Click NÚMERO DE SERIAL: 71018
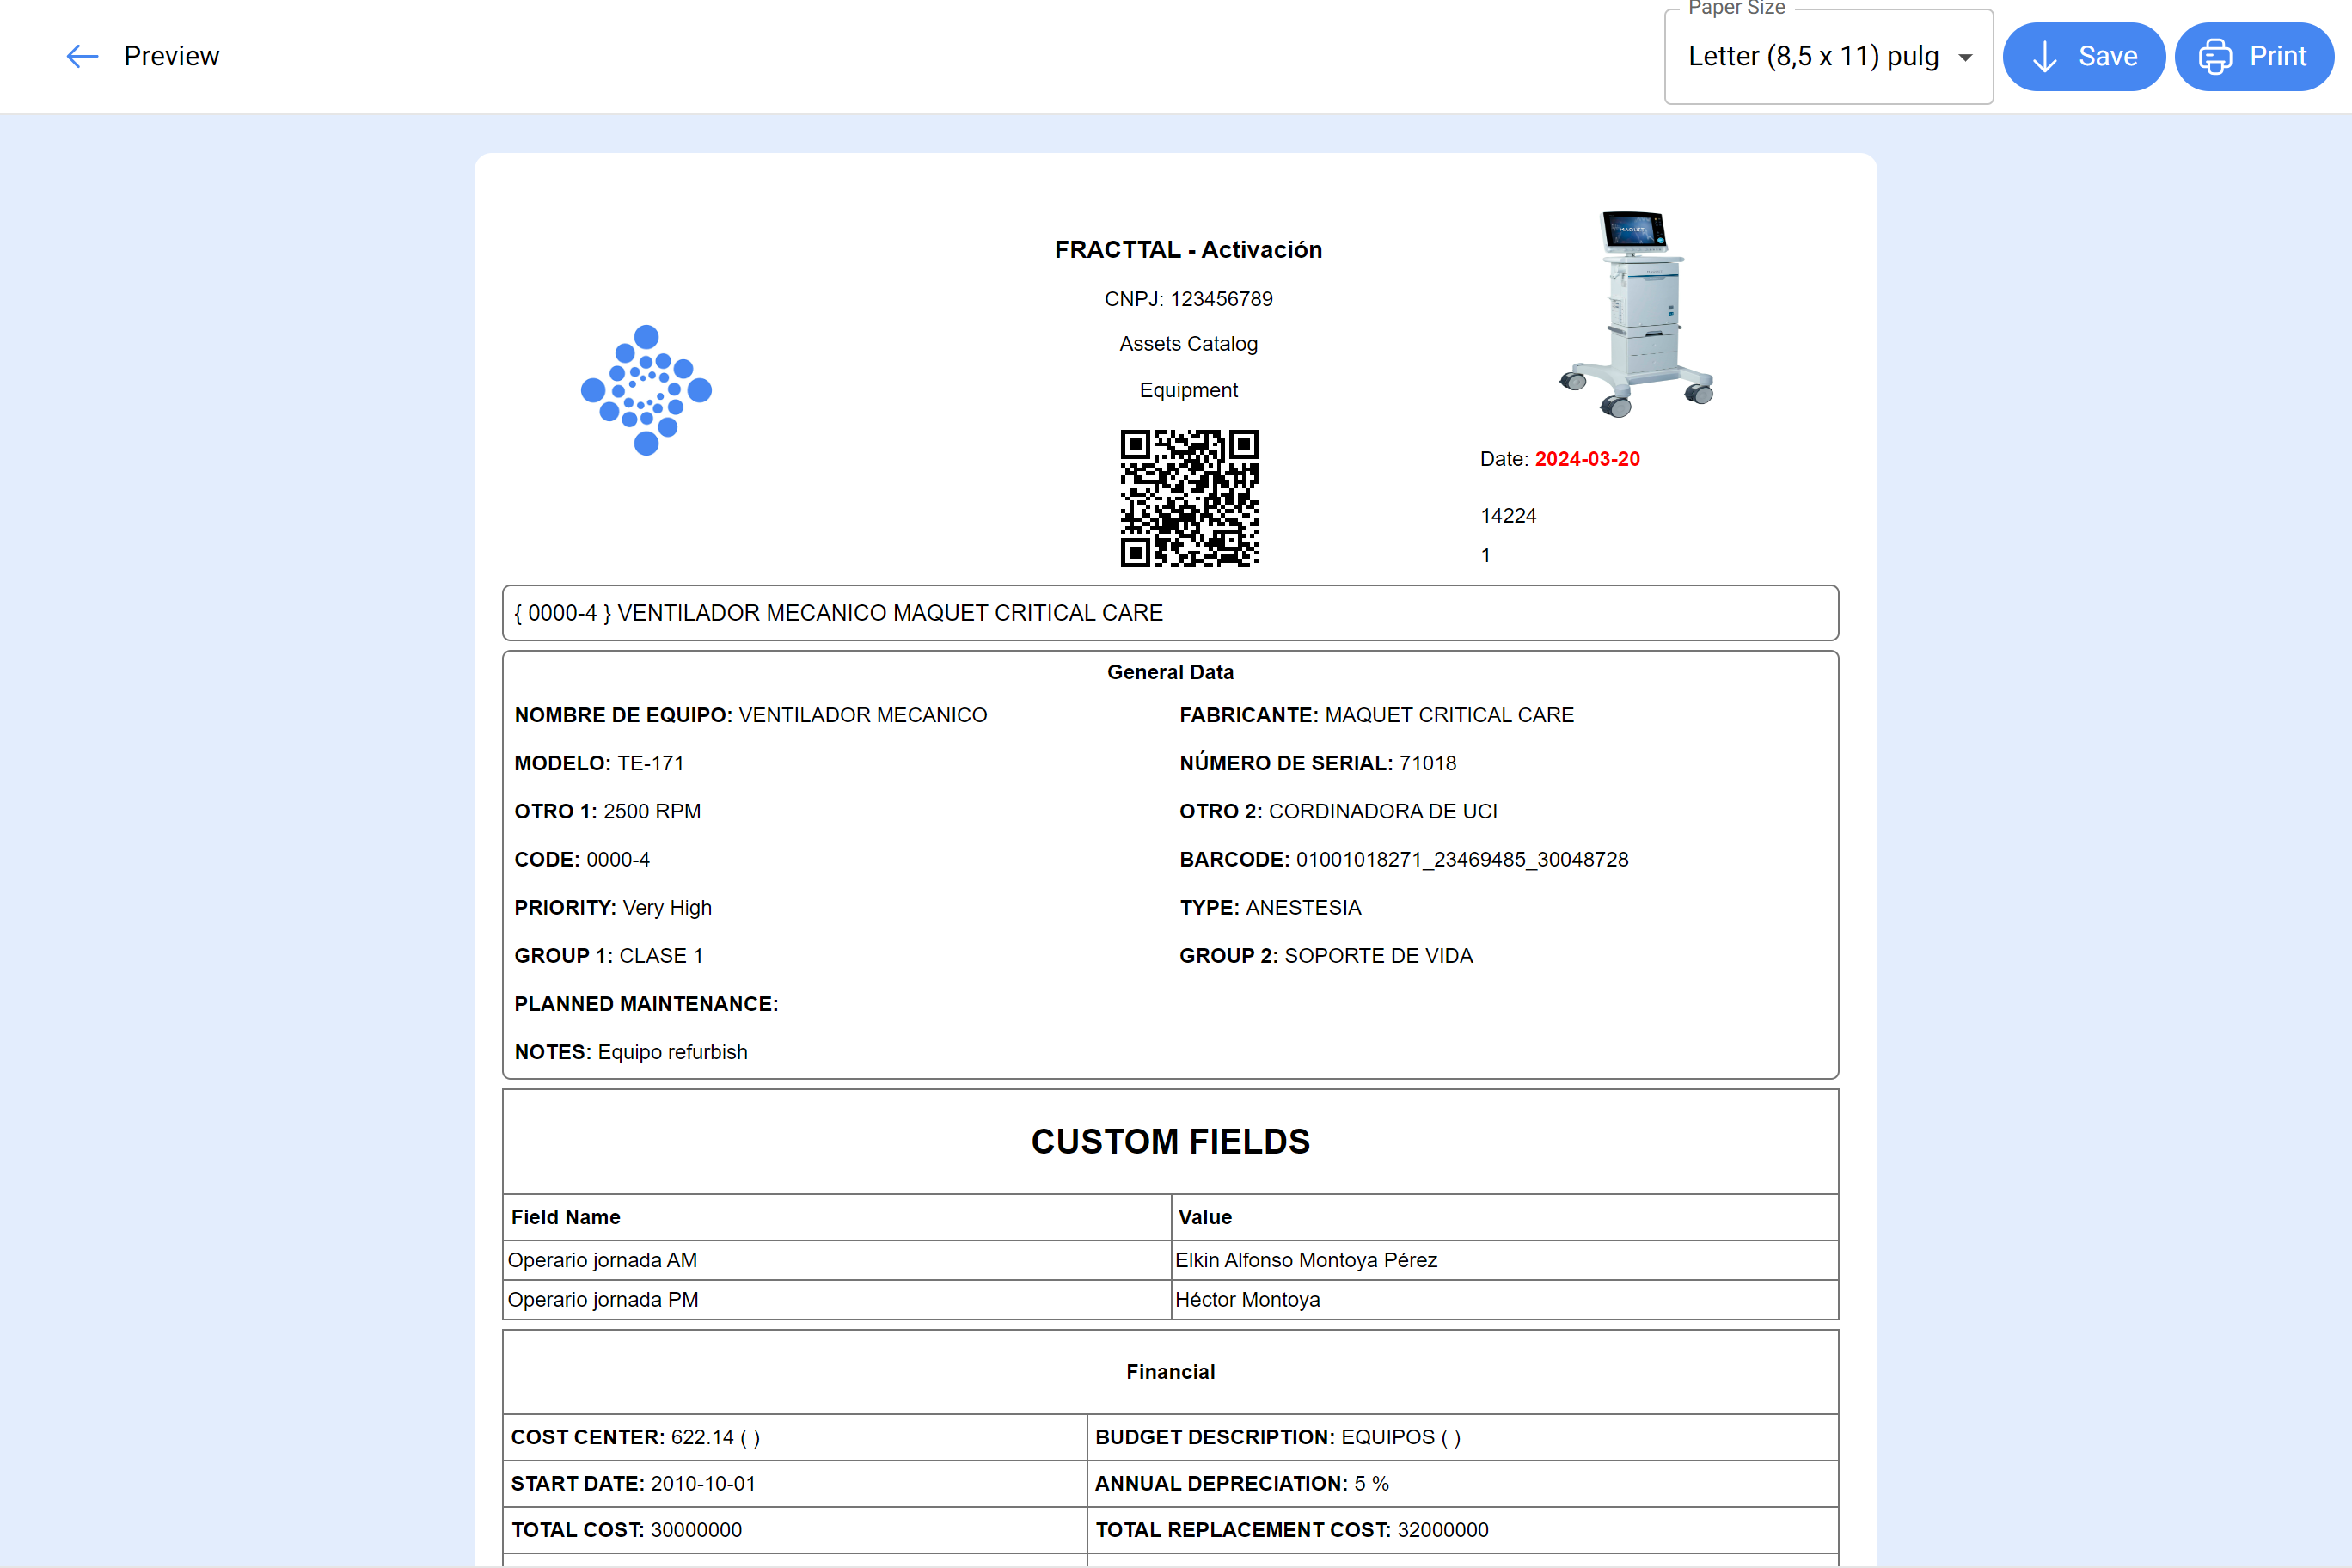The image size is (2352, 1568). [1317, 763]
